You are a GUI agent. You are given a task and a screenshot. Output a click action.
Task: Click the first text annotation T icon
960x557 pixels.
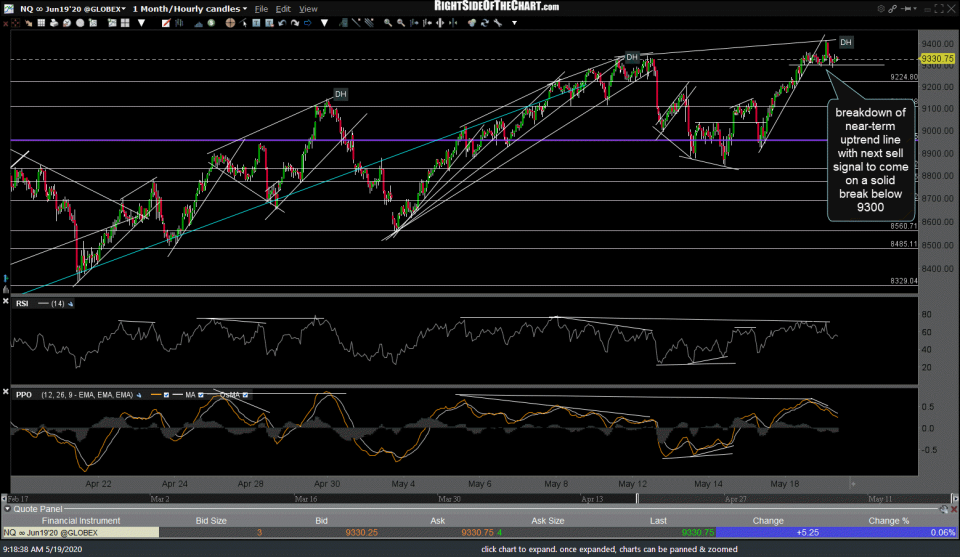click(x=256, y=23)
